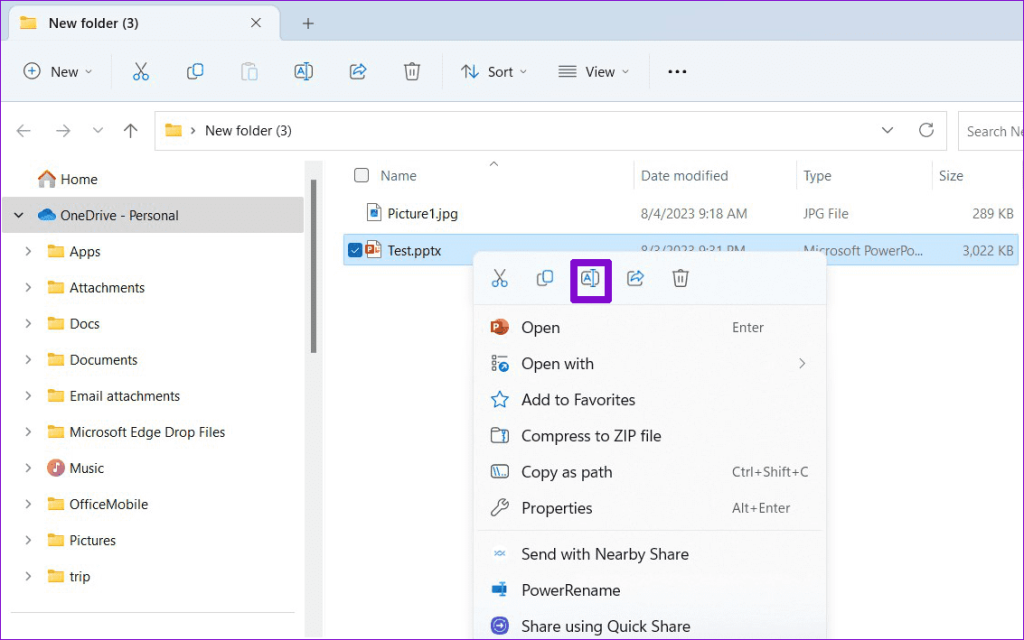
Task: Expand the address bar history dropdown
Action: (x=887, y=130)
